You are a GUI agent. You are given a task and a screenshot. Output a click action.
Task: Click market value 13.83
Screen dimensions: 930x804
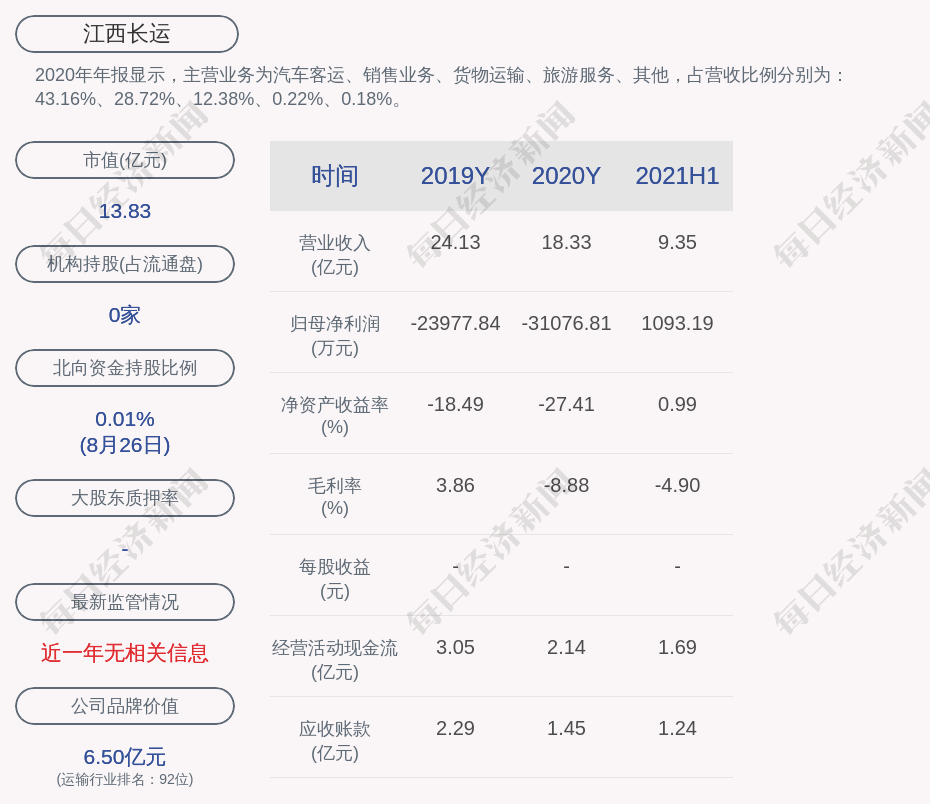(x=125, y=211)
